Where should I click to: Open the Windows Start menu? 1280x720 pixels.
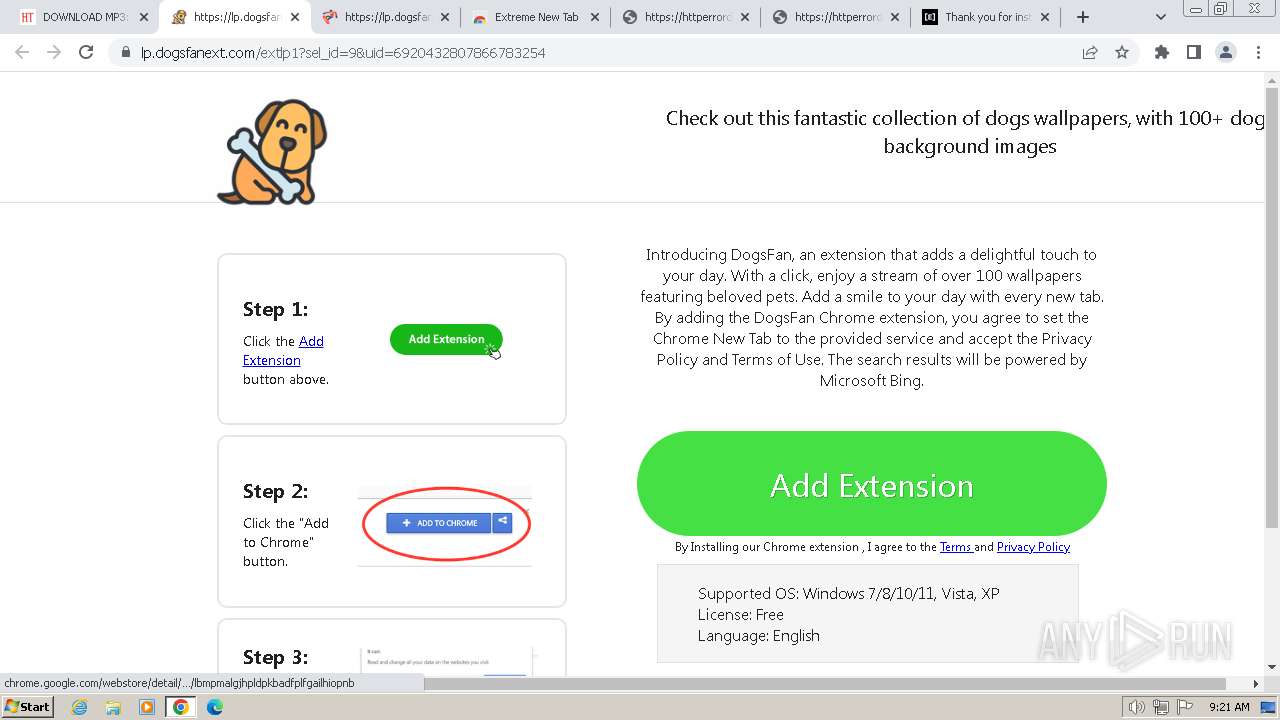(x=27, y=707)
